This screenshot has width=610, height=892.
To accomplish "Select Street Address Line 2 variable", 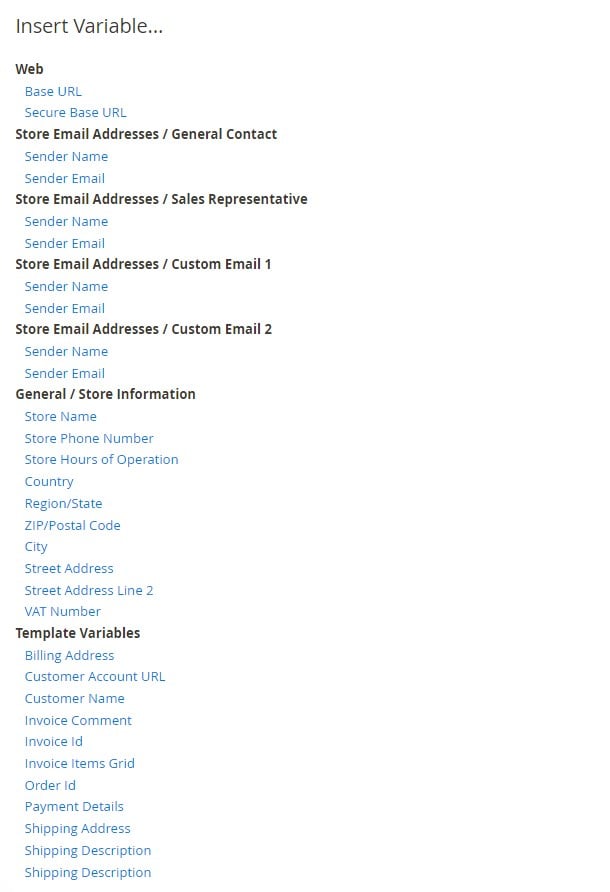I will click(89, 590).
